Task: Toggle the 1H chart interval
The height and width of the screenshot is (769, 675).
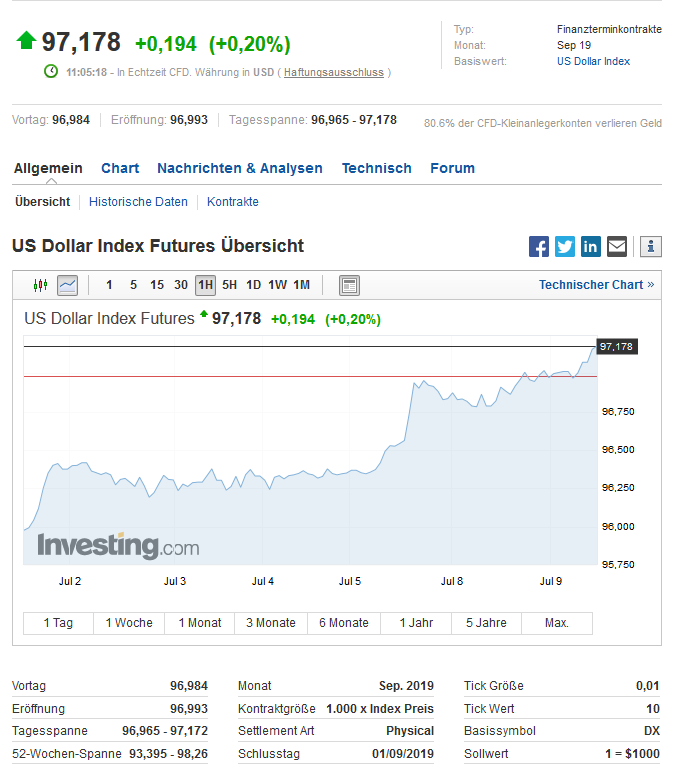Action: tap(205, 285)
